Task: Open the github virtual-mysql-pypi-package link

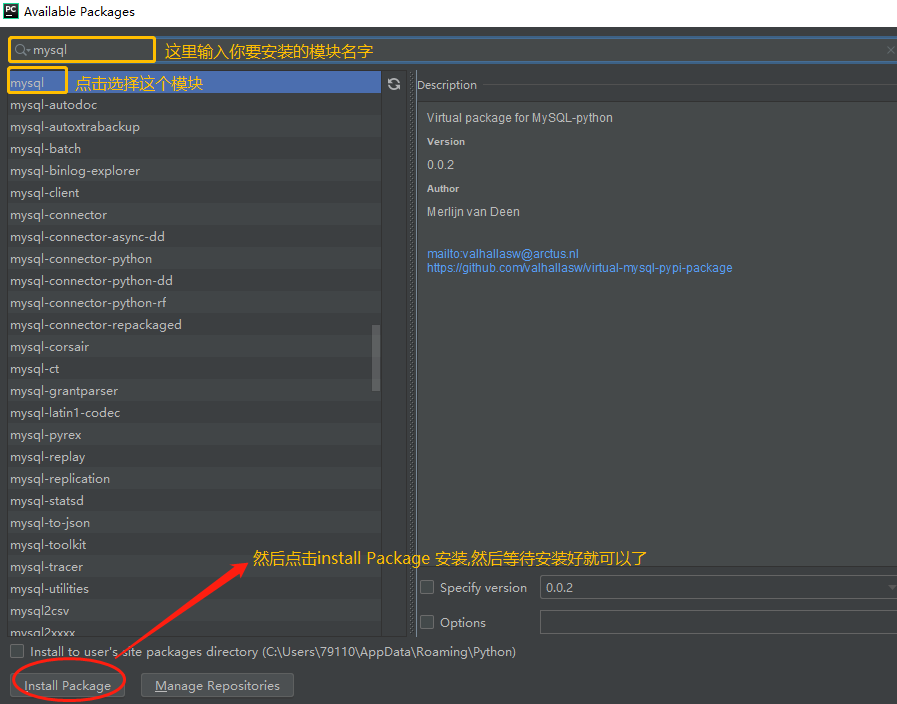Action: [x=580, y=268]
